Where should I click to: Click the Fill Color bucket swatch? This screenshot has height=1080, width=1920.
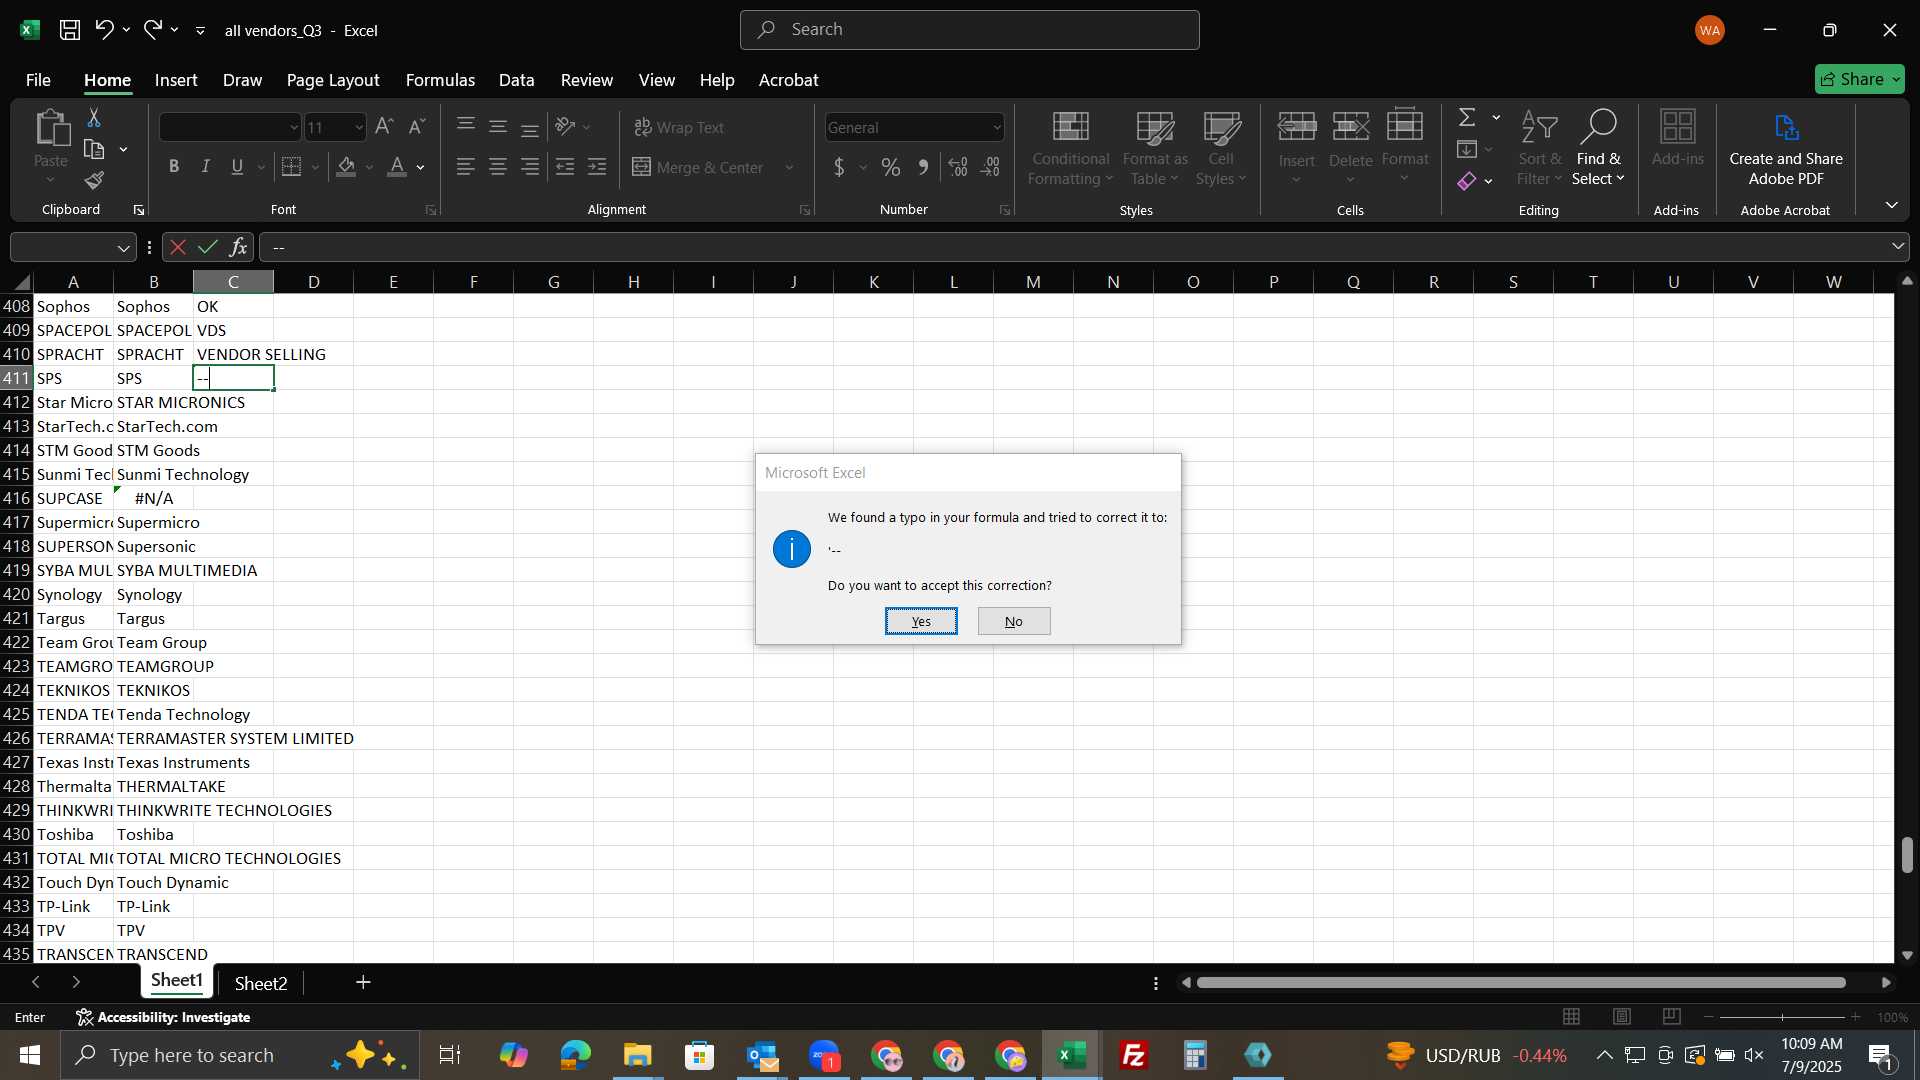(x=346, y=167)
